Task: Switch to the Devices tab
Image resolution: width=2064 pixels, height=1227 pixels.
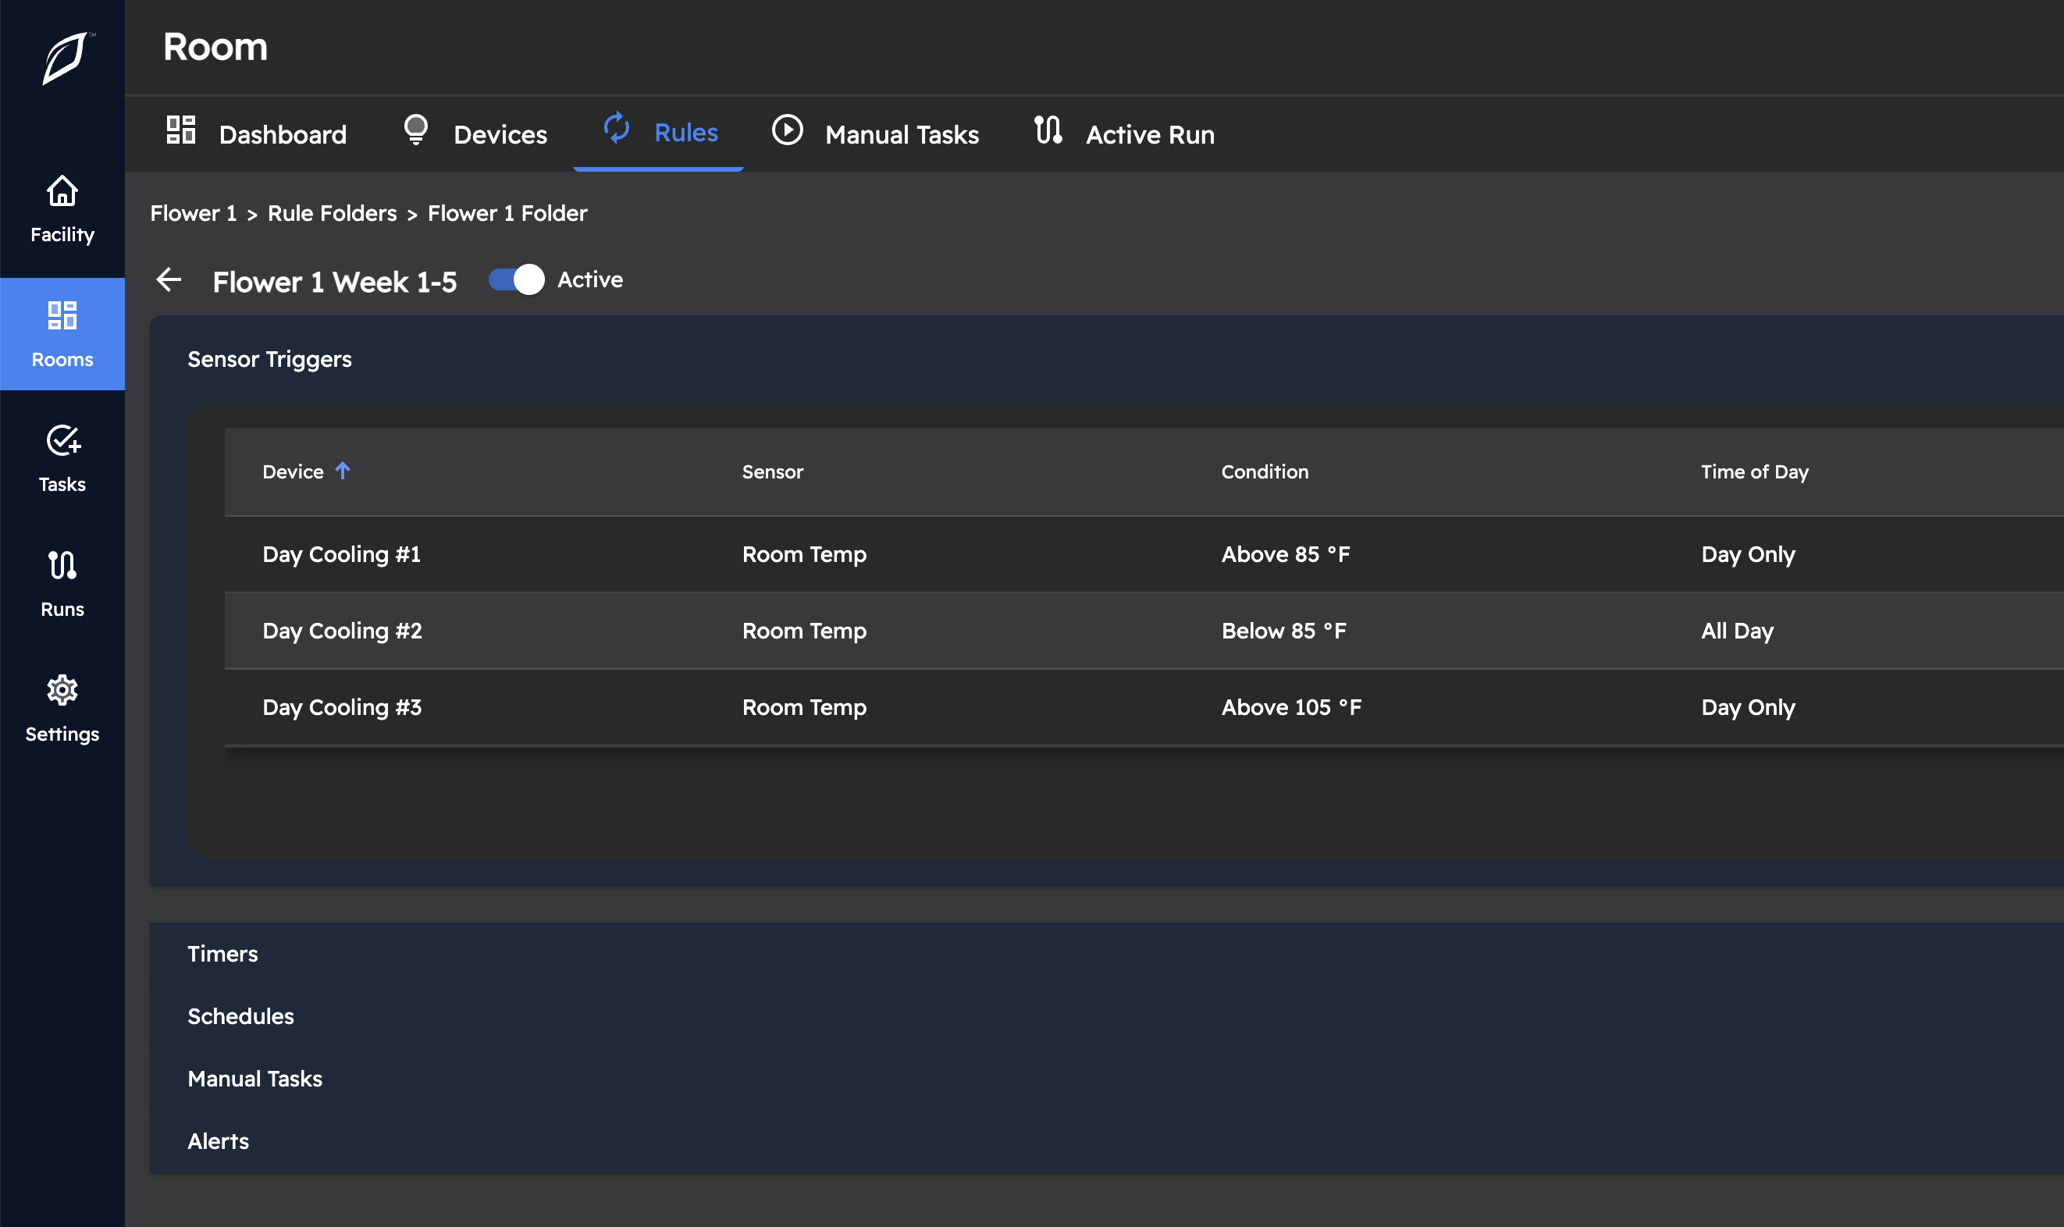Action: (475, 134)
